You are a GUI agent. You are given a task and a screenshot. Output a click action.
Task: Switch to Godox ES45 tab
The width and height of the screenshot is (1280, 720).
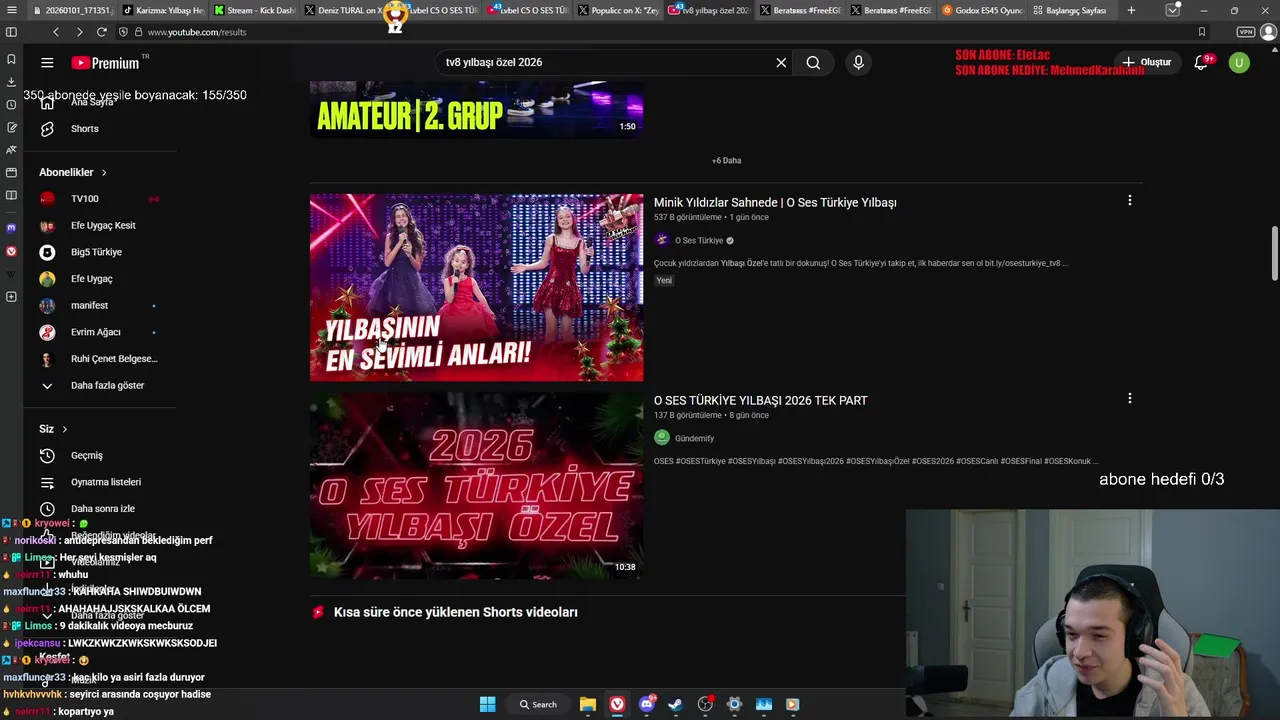[983, 10]
